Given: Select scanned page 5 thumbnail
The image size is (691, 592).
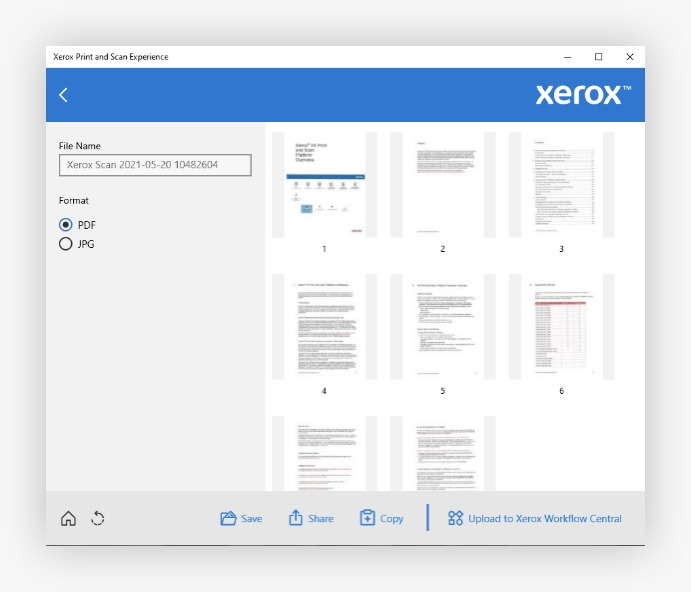Looking at the screenshot, I should tap(443, 327).
